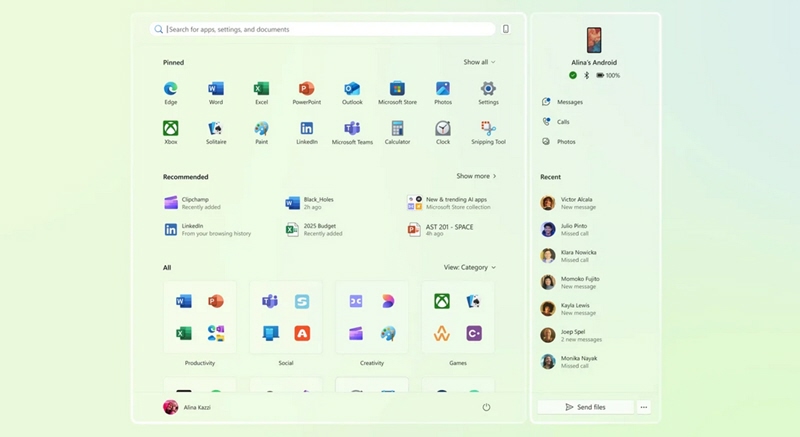Image resolution: width=800 pixels, height=437 pixels.
Task: Launch PowerPoint from pinned apps
Action: tap(307, 93)
